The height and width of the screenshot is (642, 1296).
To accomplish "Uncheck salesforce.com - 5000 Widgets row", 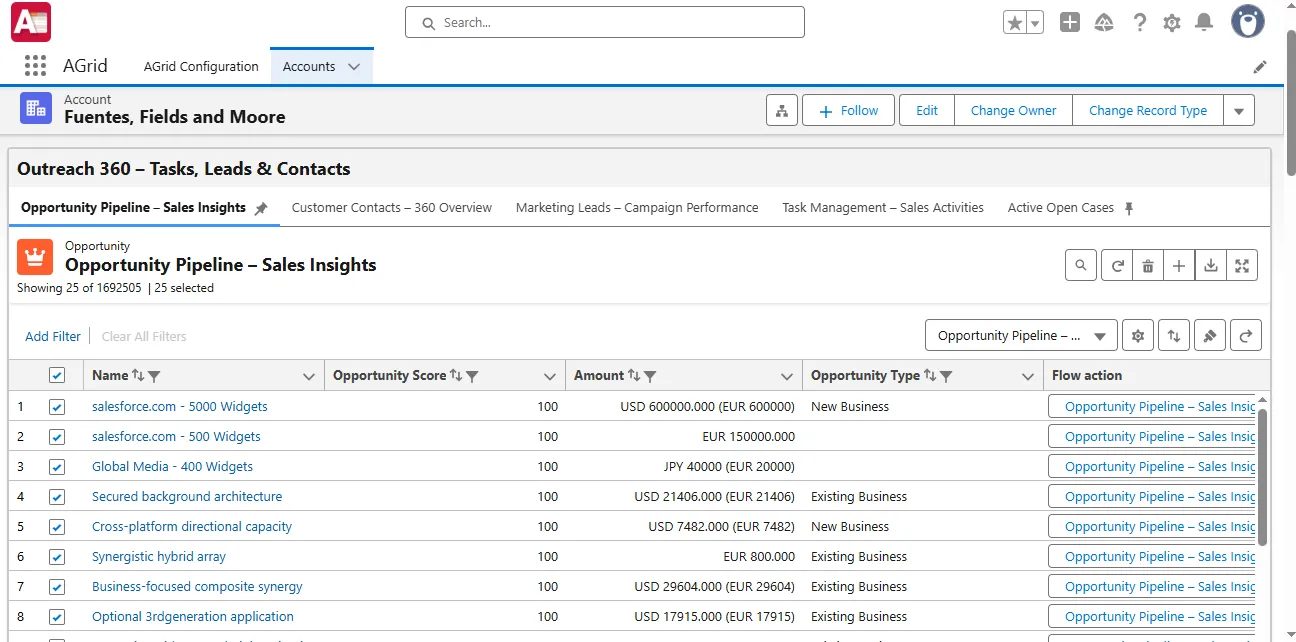I will coord(57,407).
